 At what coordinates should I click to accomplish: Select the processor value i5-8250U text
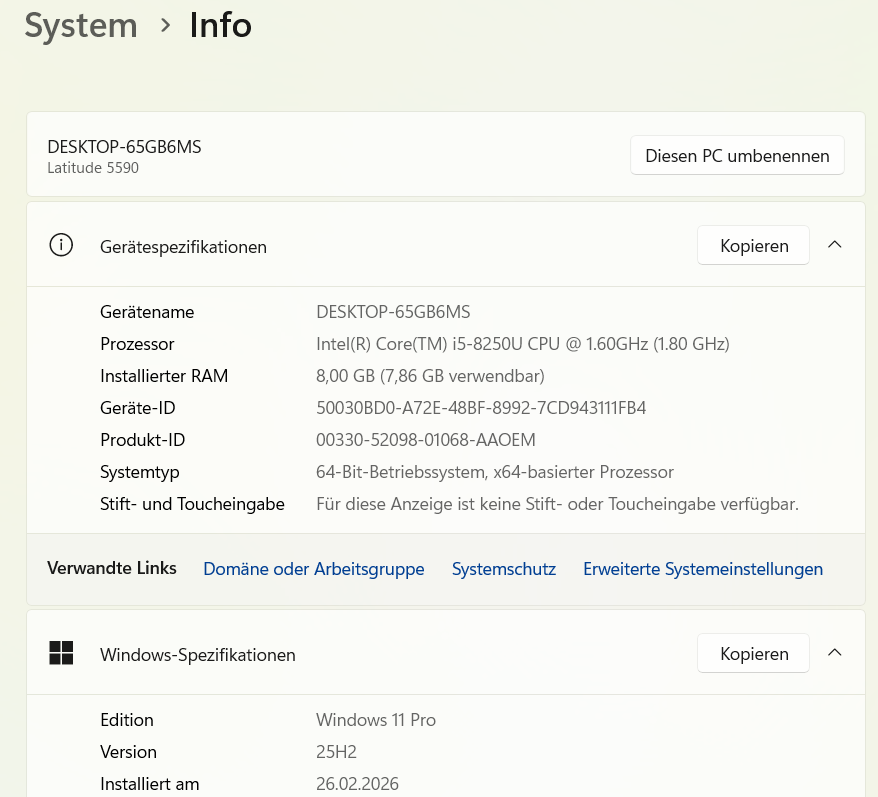pyautogui.click(x=522, y=344)
